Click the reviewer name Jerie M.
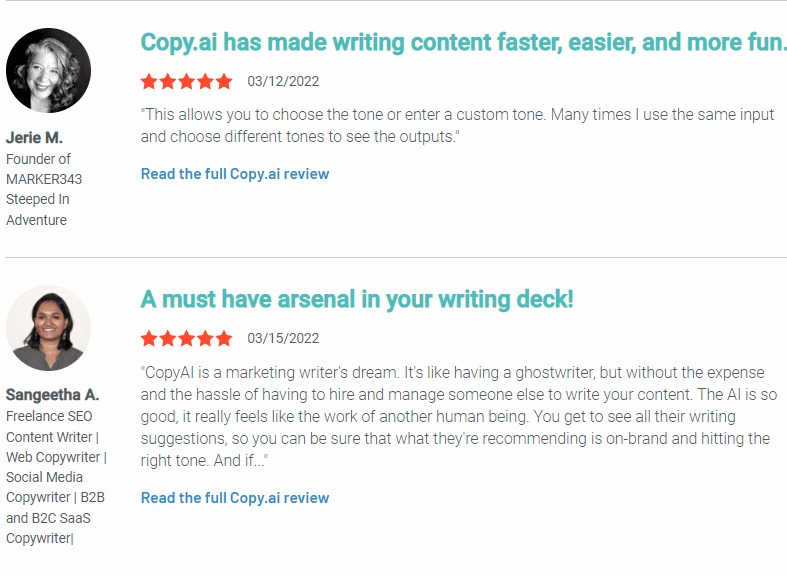Viewport: 787px width, 576px height. point(34,137)
